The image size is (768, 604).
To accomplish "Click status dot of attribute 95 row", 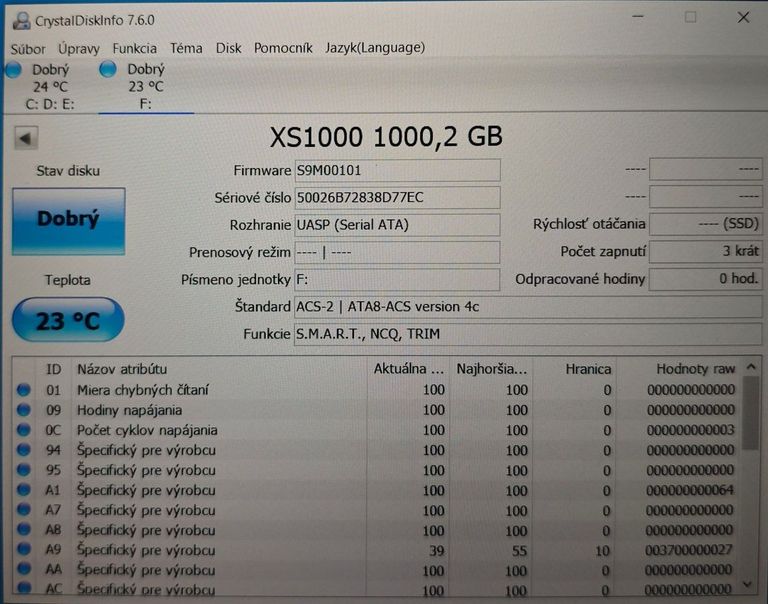I will pyautogui.click(x=24, y=470).
